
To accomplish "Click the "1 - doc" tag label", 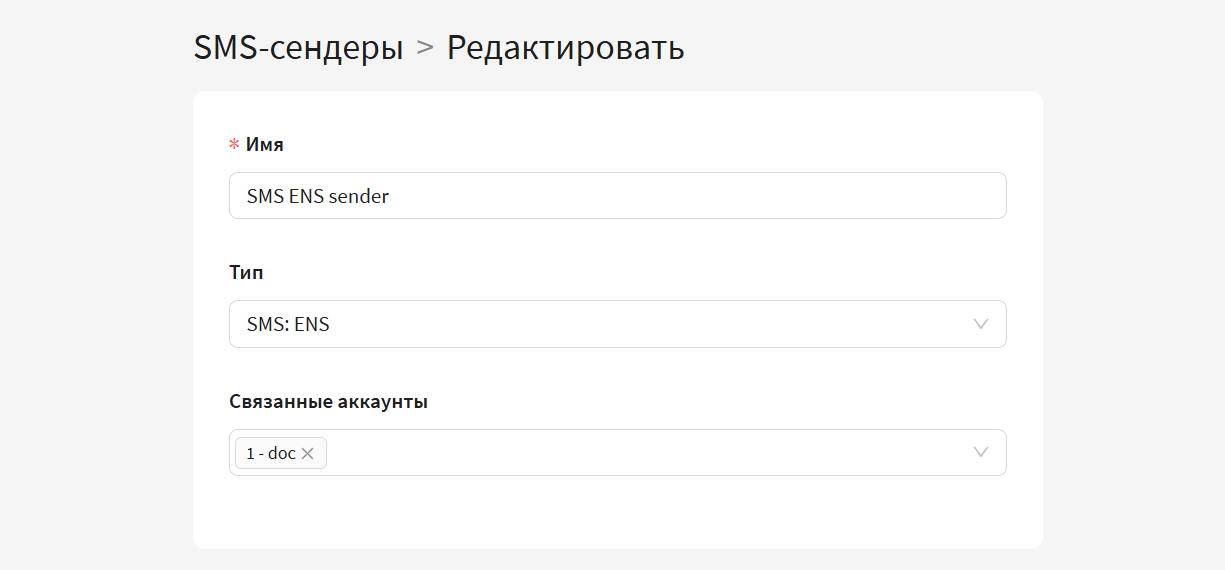I will point(271,454).
